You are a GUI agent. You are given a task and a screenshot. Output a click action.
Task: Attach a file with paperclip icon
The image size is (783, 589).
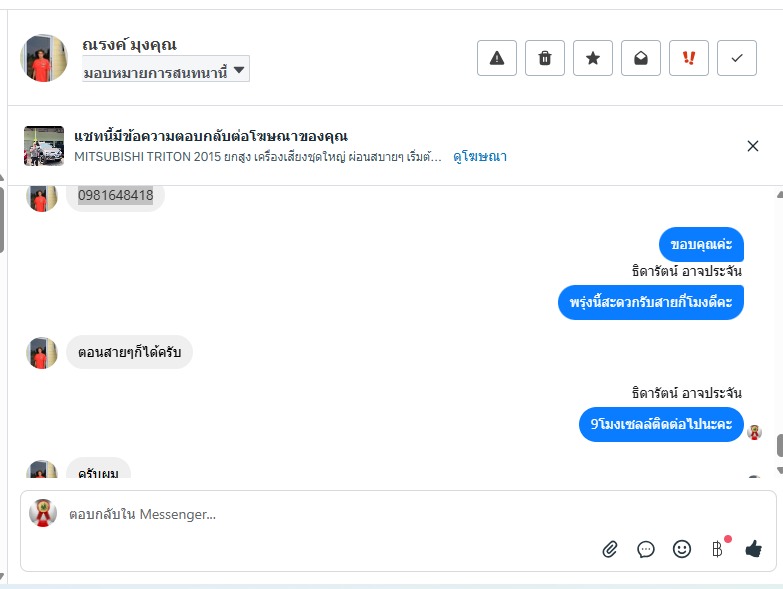coord(610,549)
